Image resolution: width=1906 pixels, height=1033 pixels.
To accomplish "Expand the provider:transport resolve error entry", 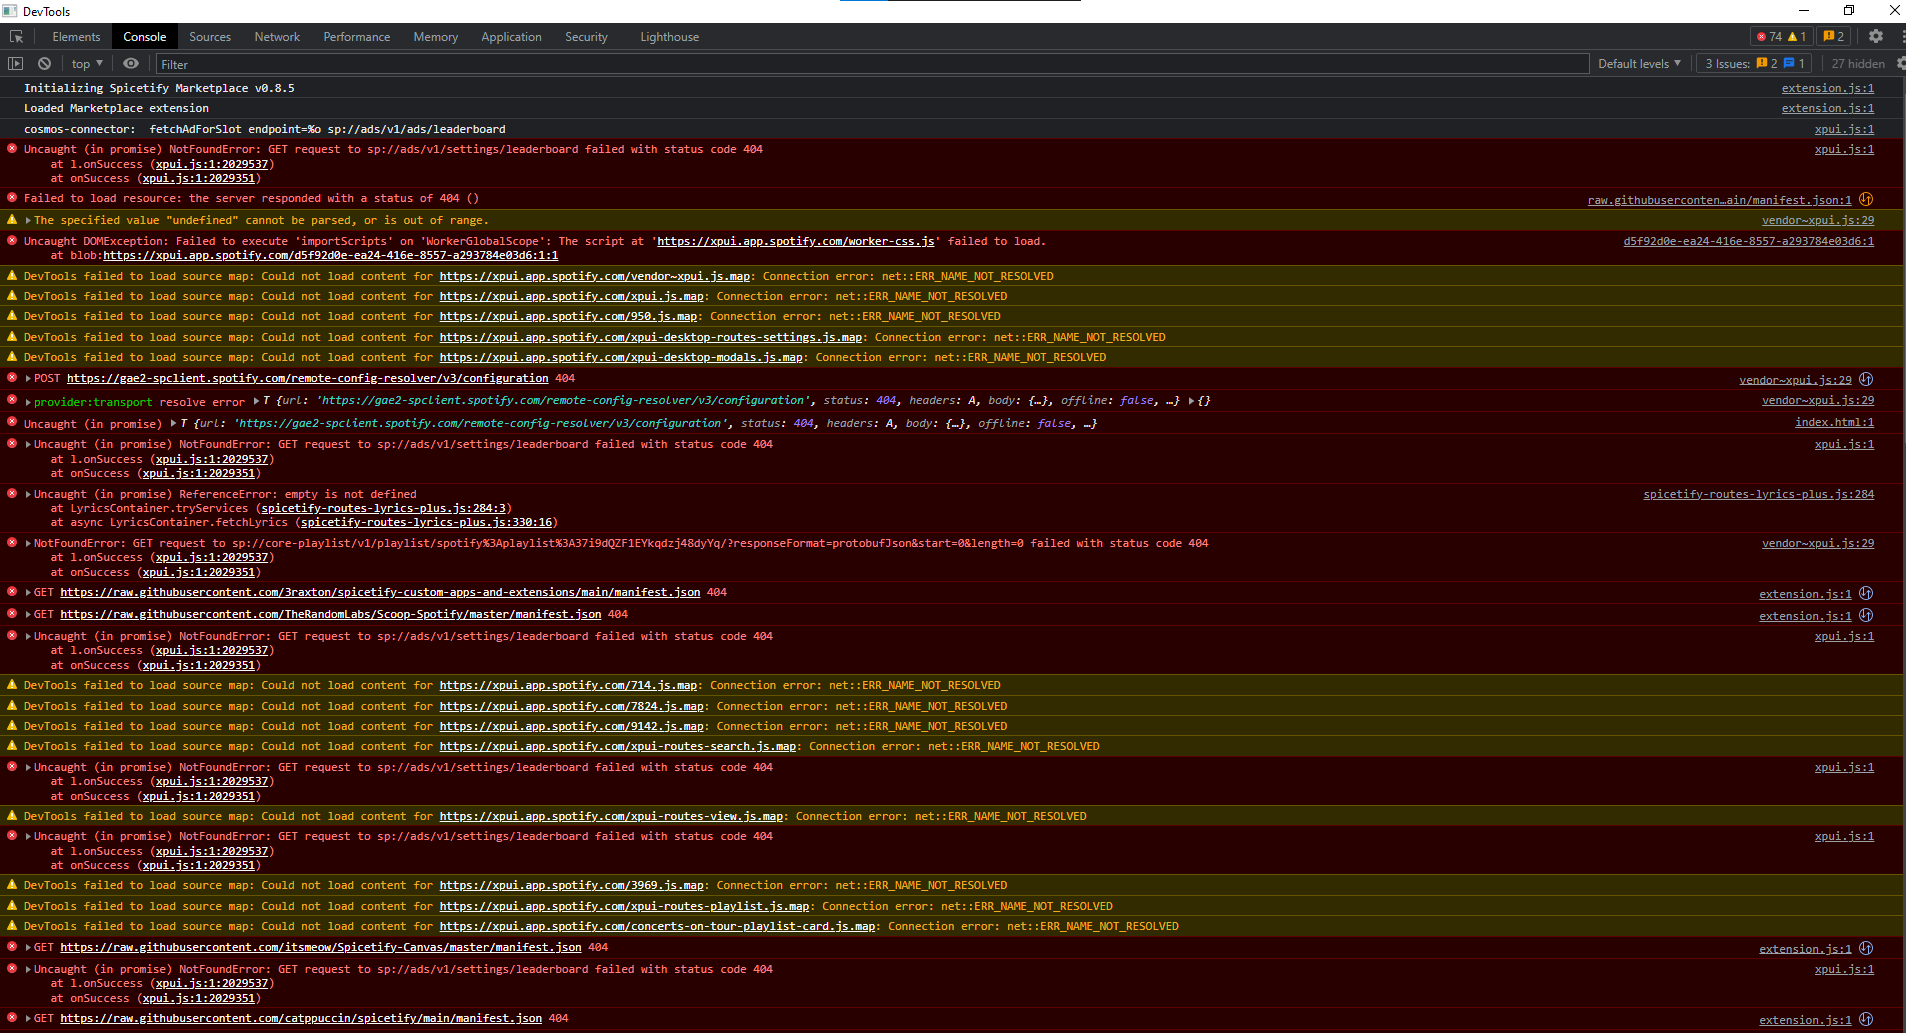I will pos(26,401).
